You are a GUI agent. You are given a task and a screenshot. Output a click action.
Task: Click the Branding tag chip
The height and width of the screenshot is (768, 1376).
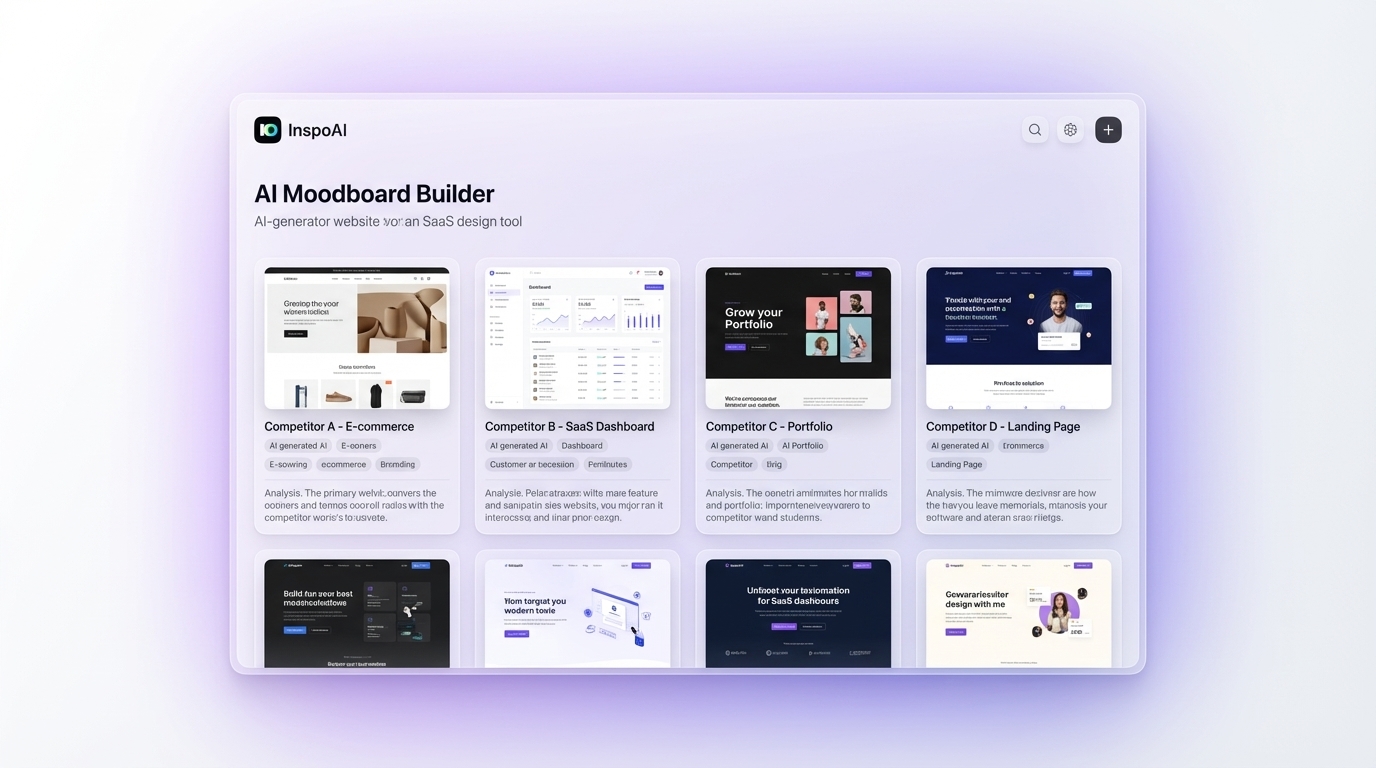tap(398, 464)
